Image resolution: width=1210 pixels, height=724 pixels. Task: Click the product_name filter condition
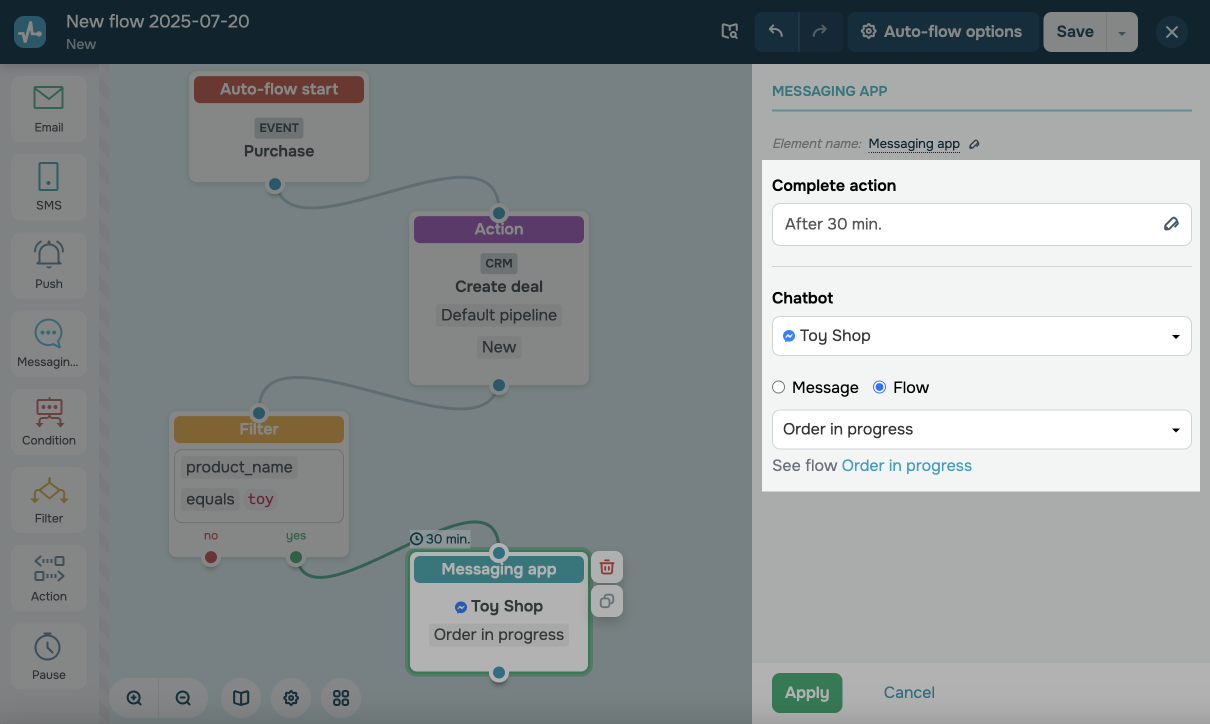pyautogui.click(x=239, y=467)
